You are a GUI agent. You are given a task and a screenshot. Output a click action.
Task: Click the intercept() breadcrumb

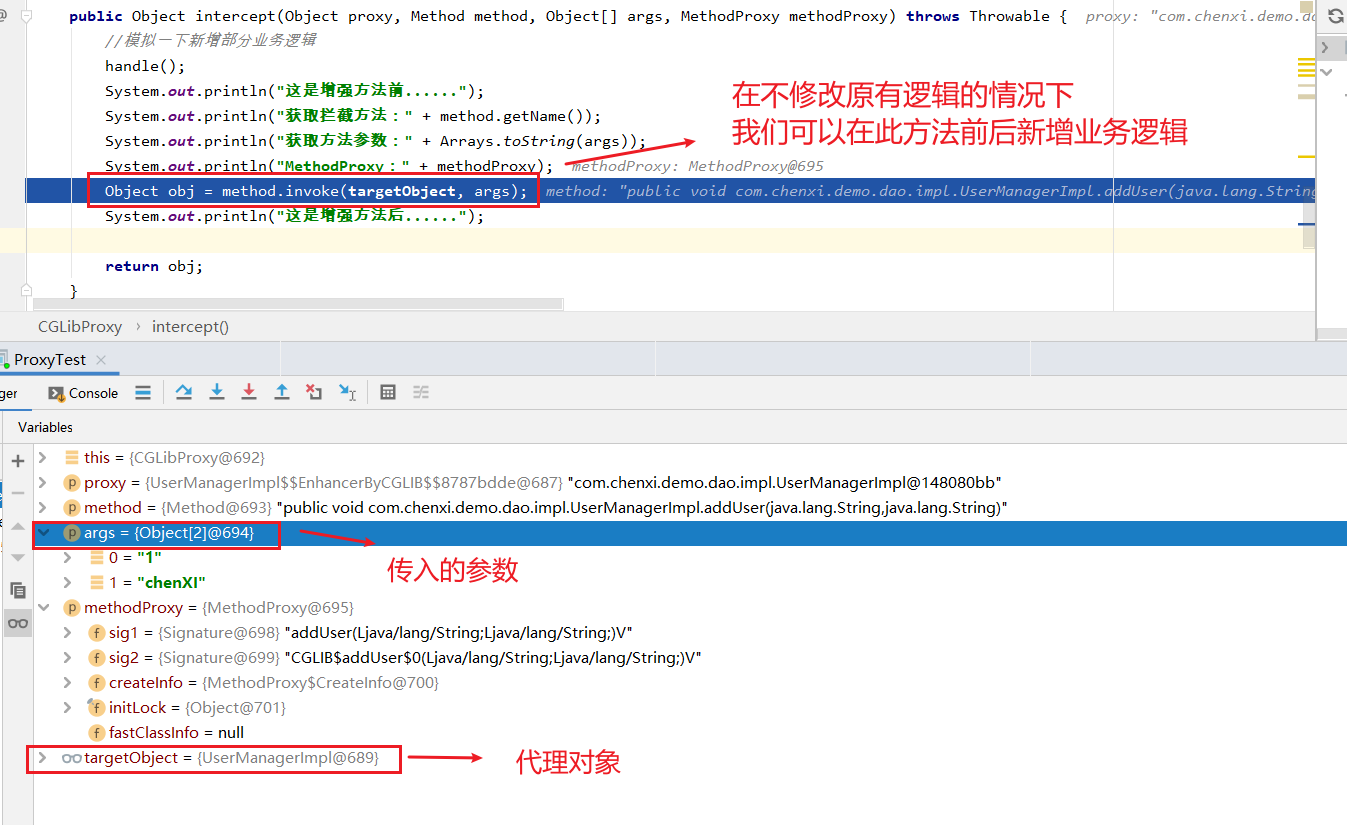click(190, 326)
